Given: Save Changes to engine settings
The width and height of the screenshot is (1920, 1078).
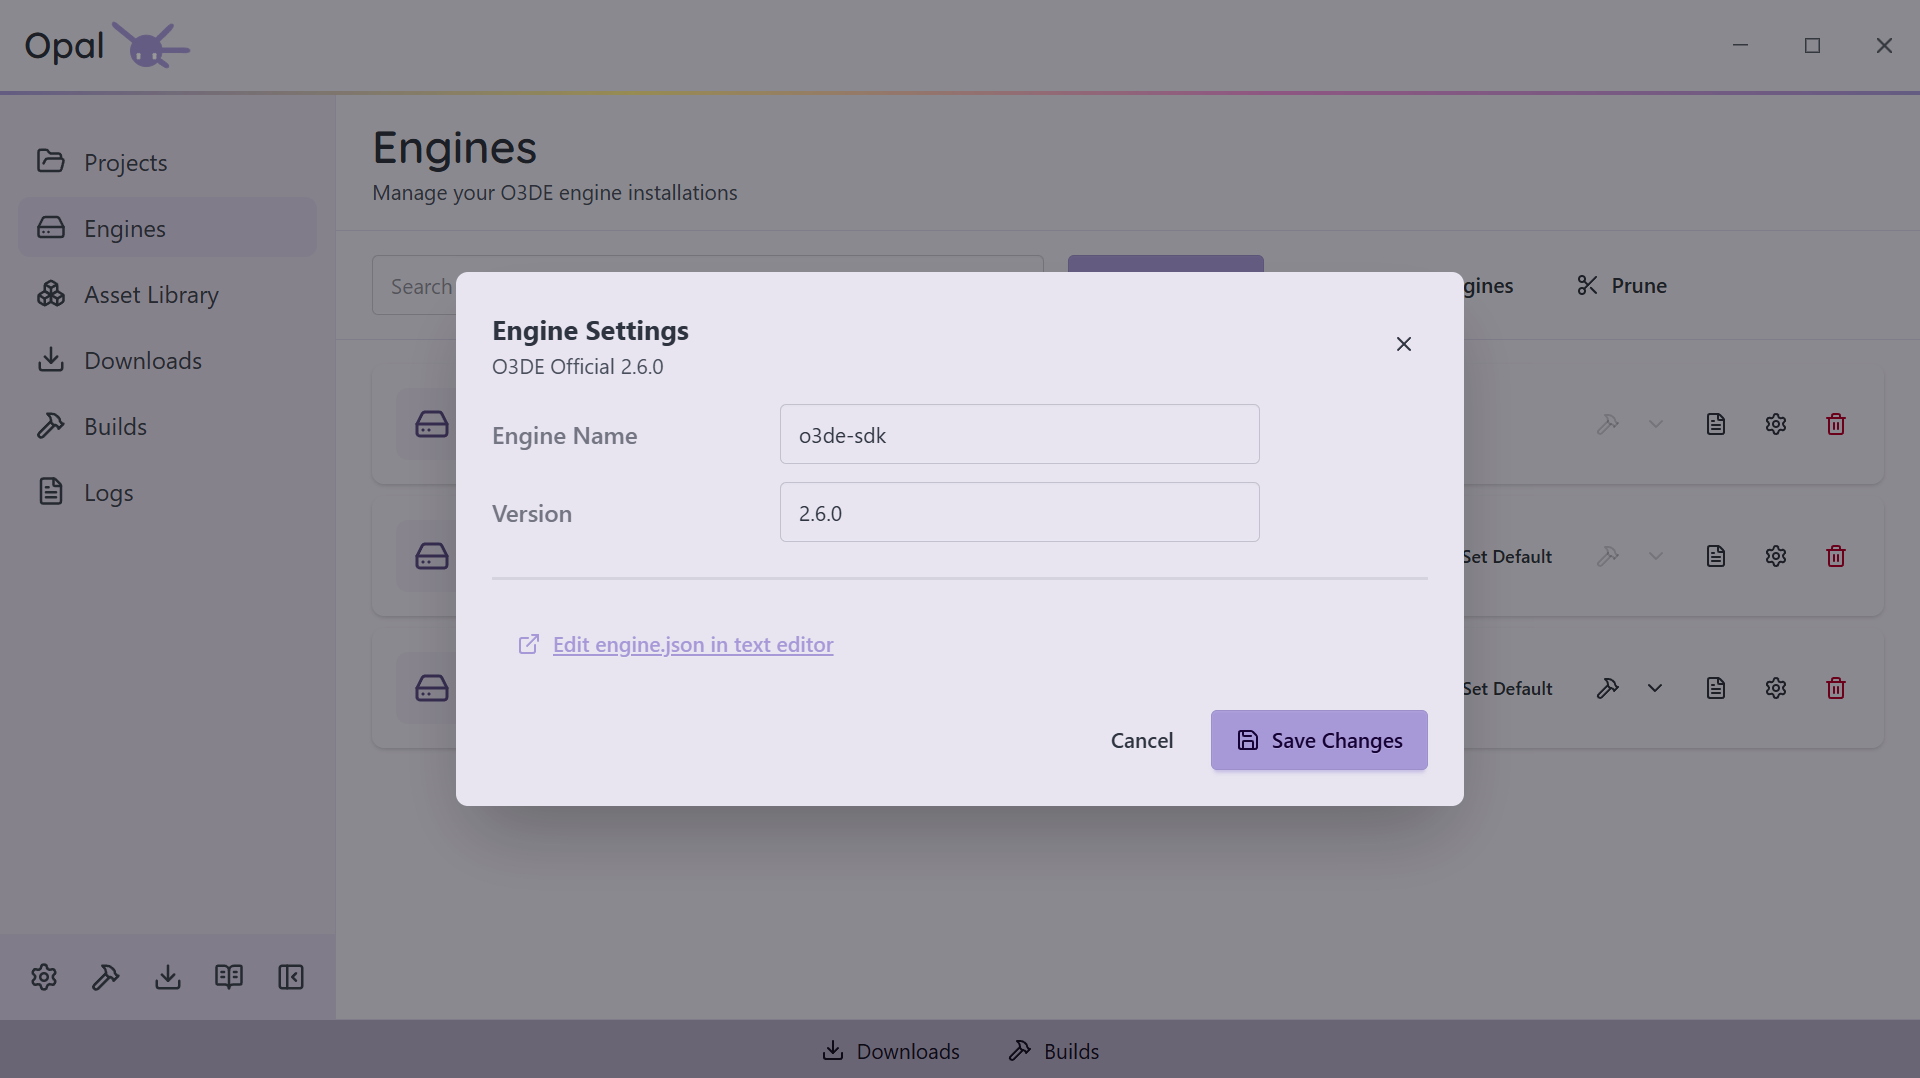Looking at the screenshot, I should click(1319, 740).
